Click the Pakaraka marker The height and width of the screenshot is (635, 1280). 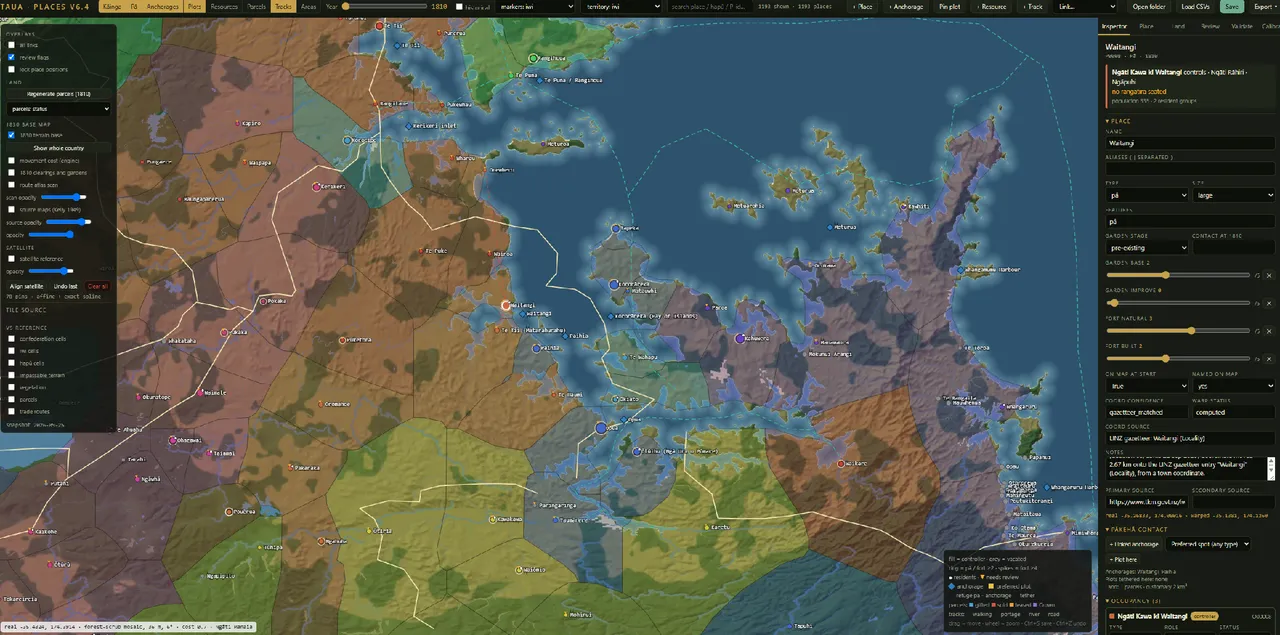pyautogui.click(x=289, y=467)
